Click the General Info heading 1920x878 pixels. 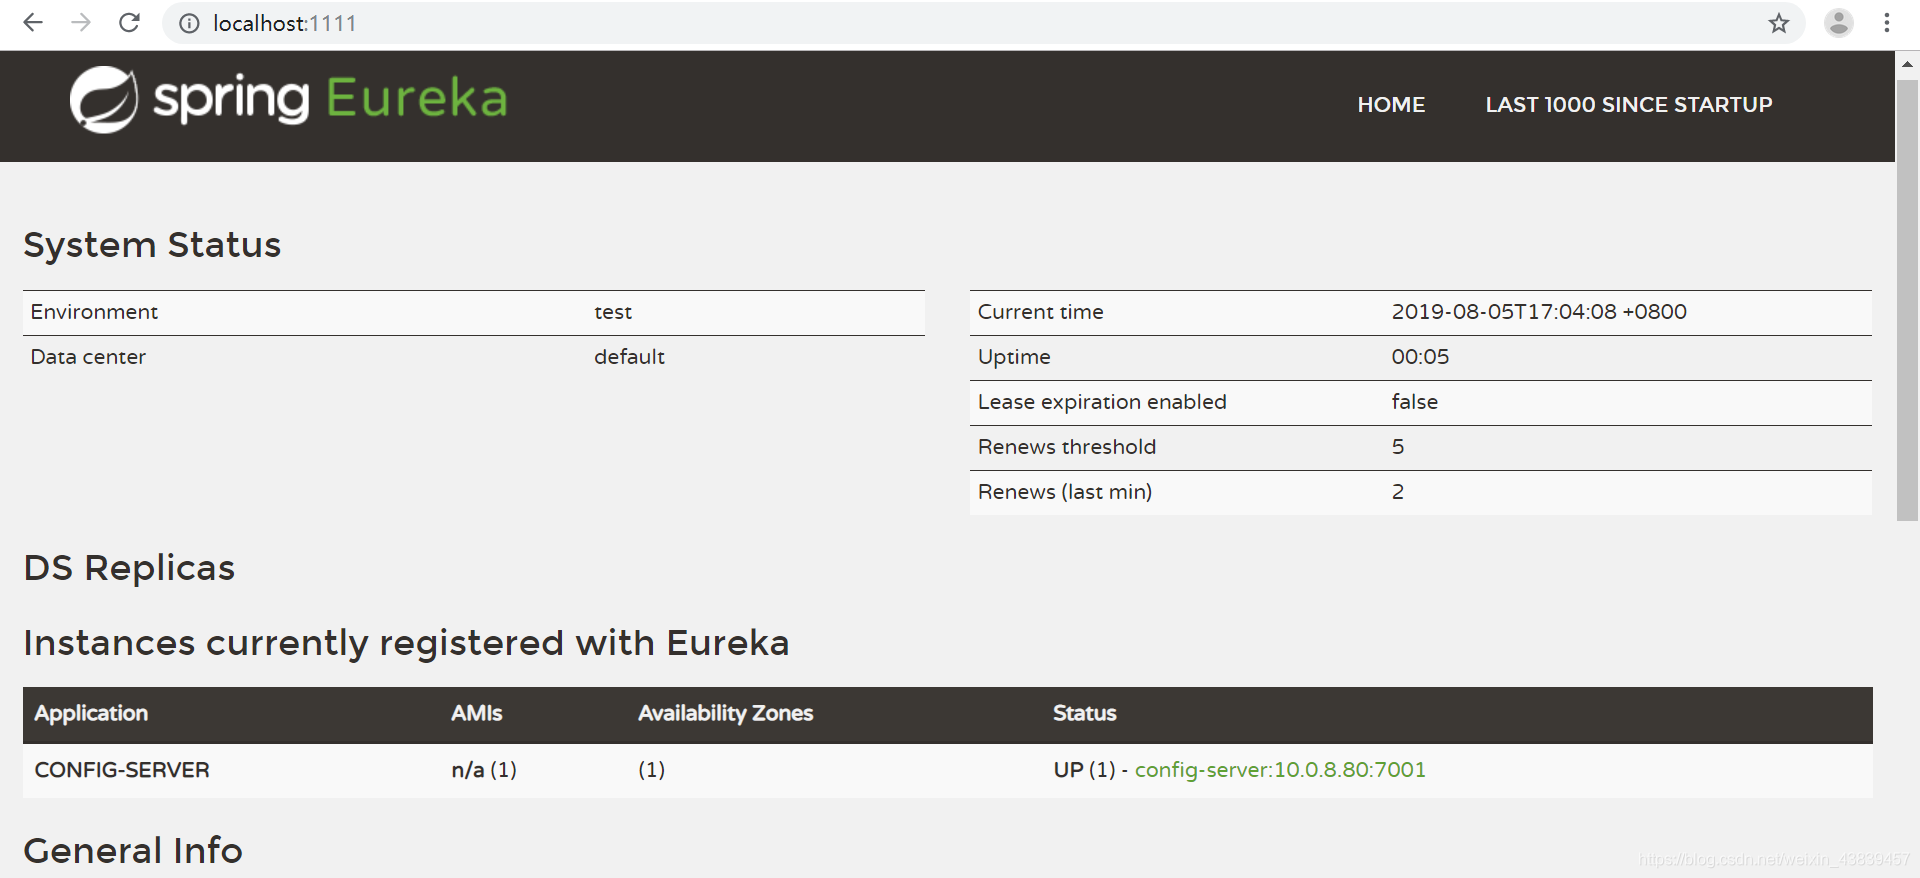(x=133, y=851)
